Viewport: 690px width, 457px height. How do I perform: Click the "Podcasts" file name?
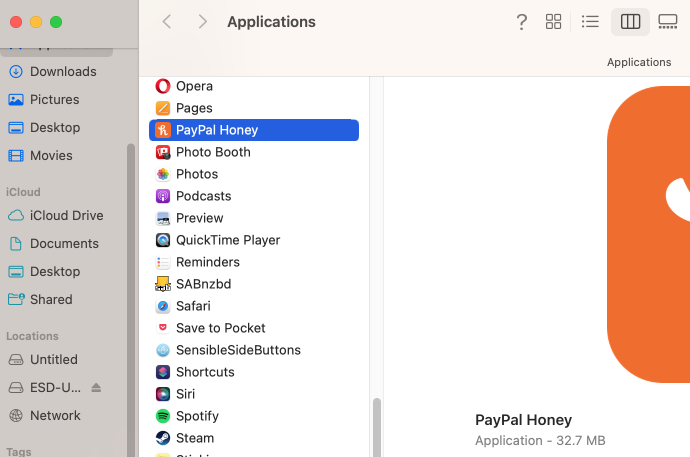[204, 196]
